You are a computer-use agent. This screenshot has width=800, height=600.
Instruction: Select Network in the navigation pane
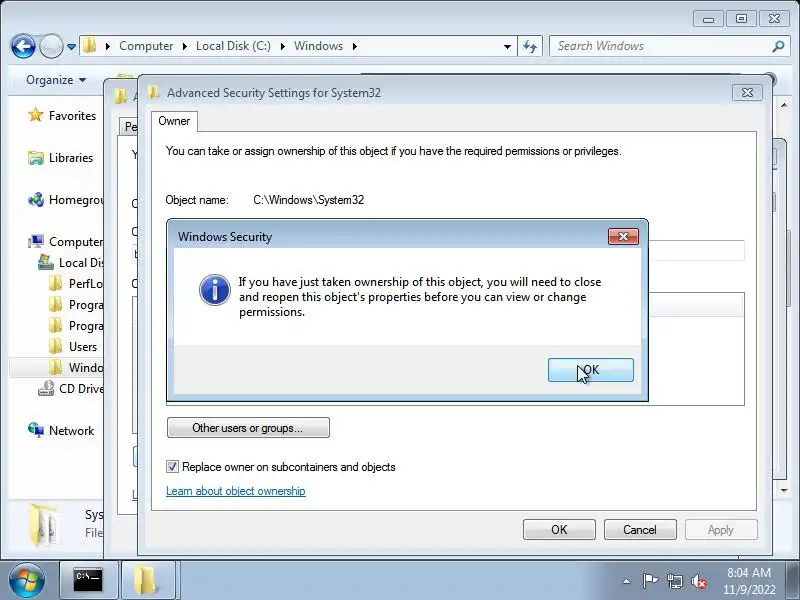(71, 431)
